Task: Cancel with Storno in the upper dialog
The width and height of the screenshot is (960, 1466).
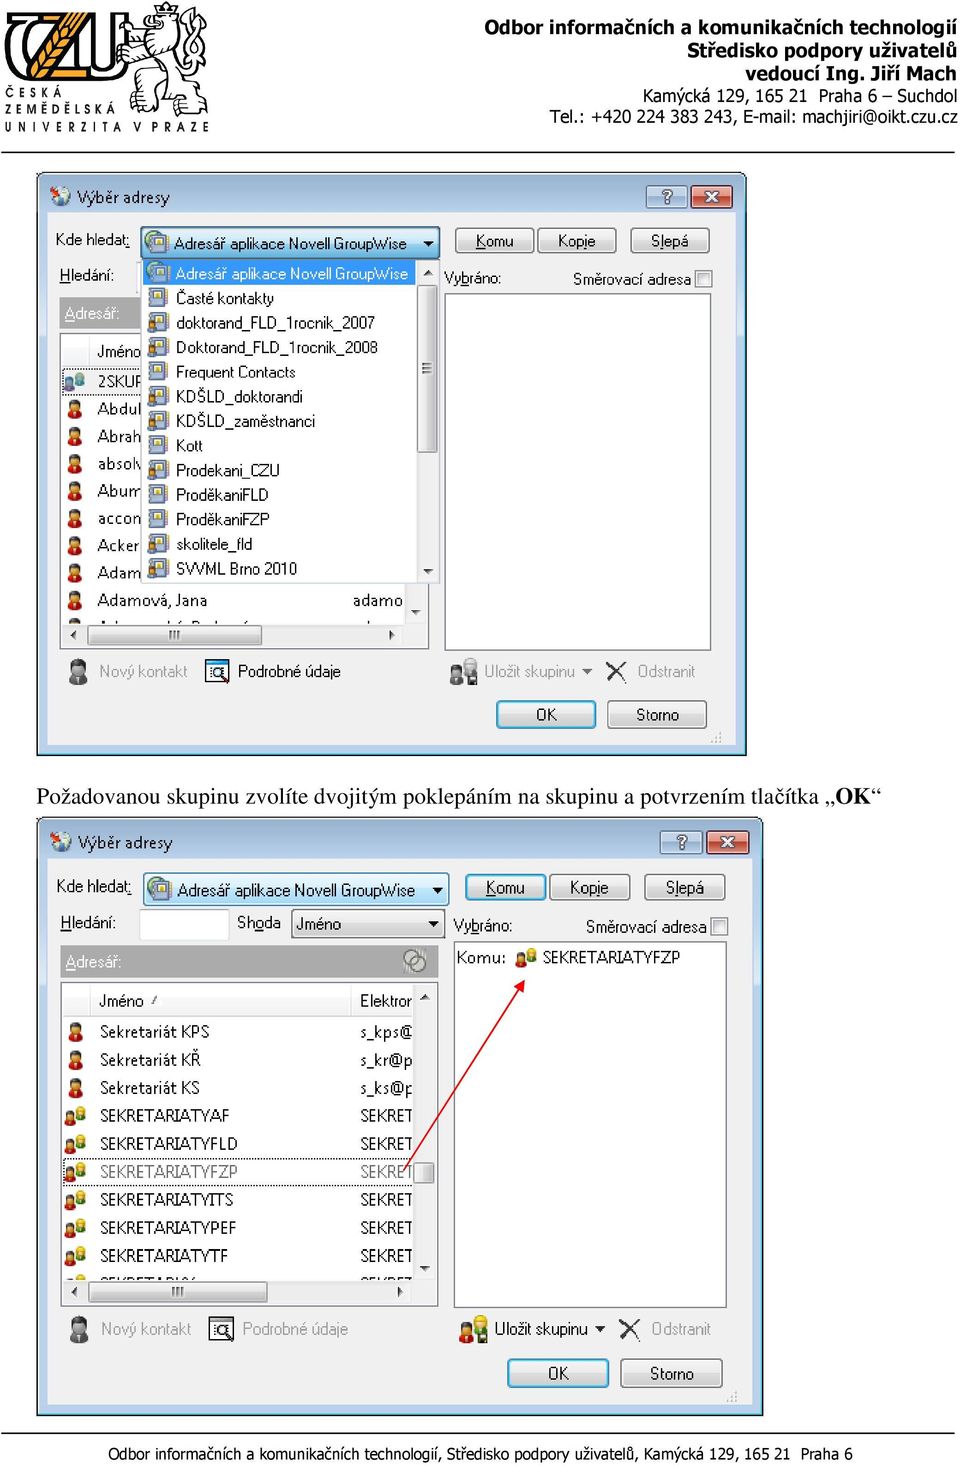Action: tap(657, 715)
